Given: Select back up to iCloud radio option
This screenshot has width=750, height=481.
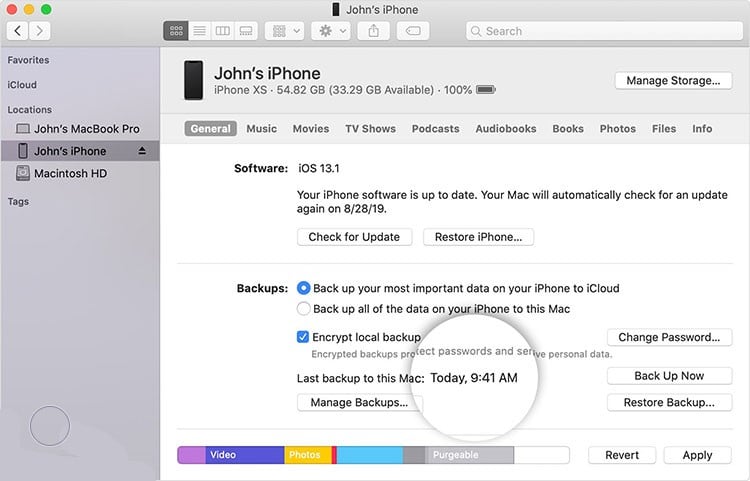Looking at the screenshot, I should point(303,288).
